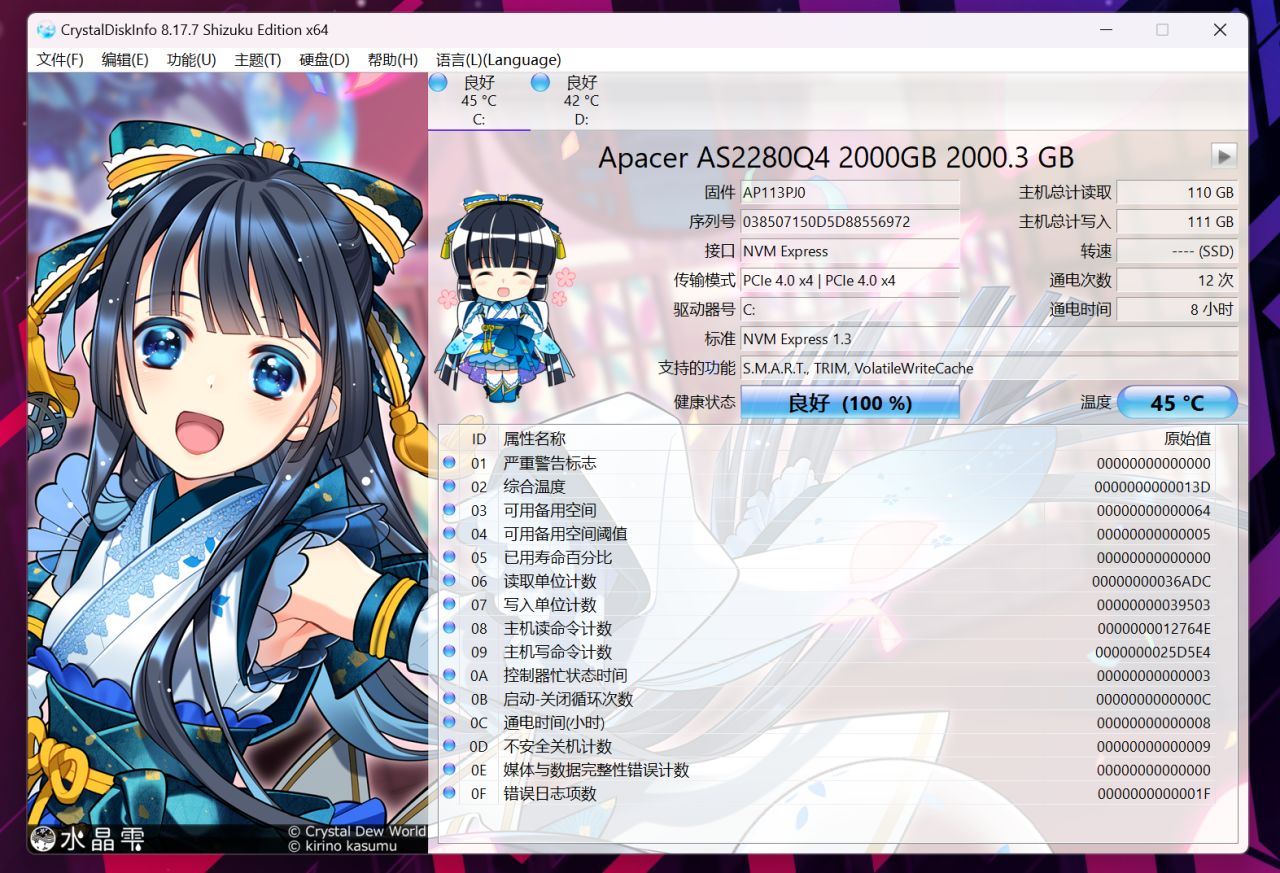The width and height of the screenshot is (1280, 873).
Task: Click the status orb for attribute 08
Action: pyautogui.click(x=449, y=628)
